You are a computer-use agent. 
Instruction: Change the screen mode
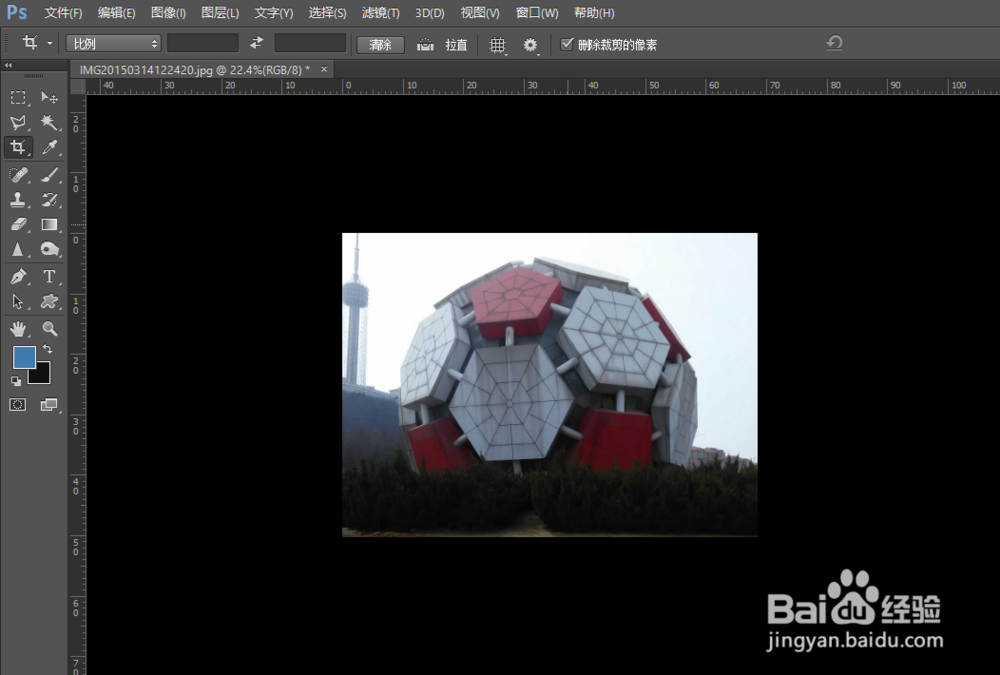(x=48, y=404)
